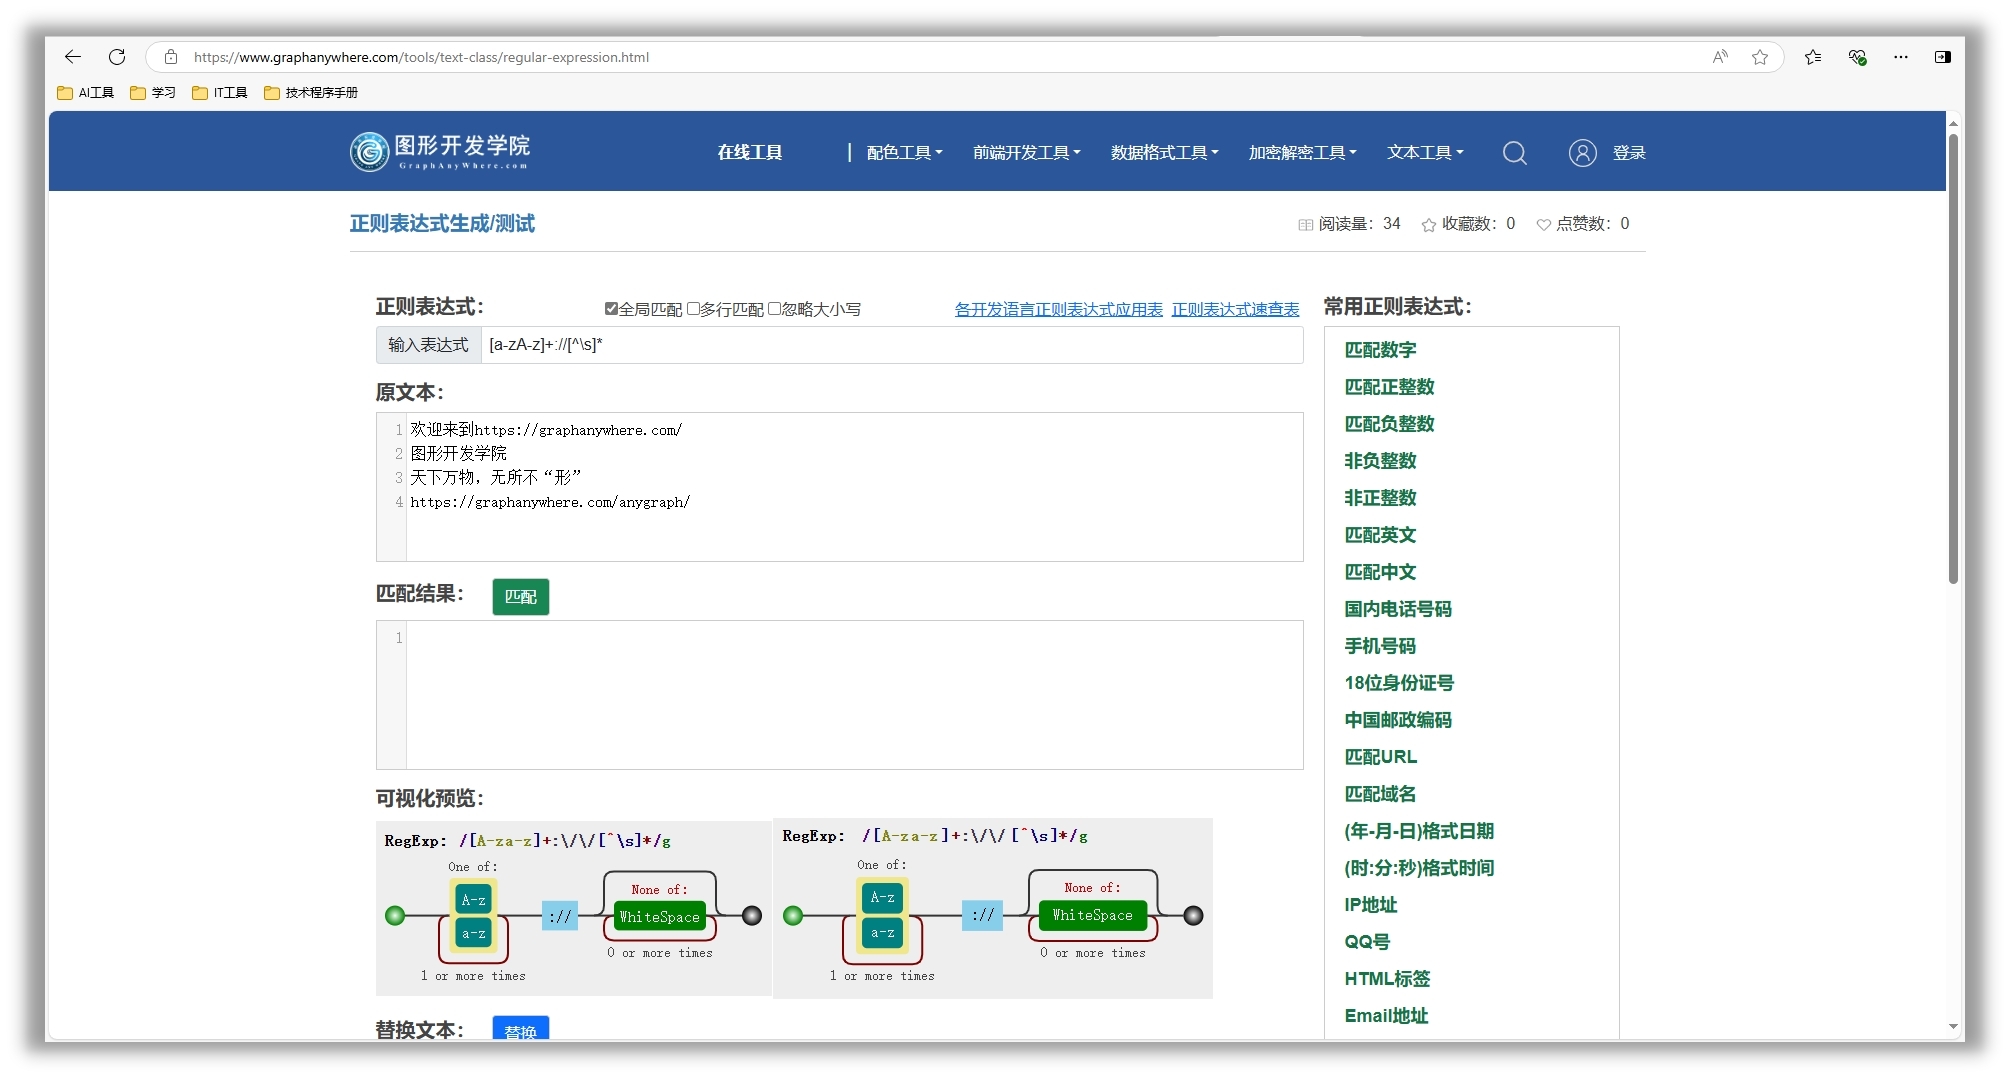Click the 图形开发学院 site logo
This screenshot has height=1078, width=2012.
(440, 151)
